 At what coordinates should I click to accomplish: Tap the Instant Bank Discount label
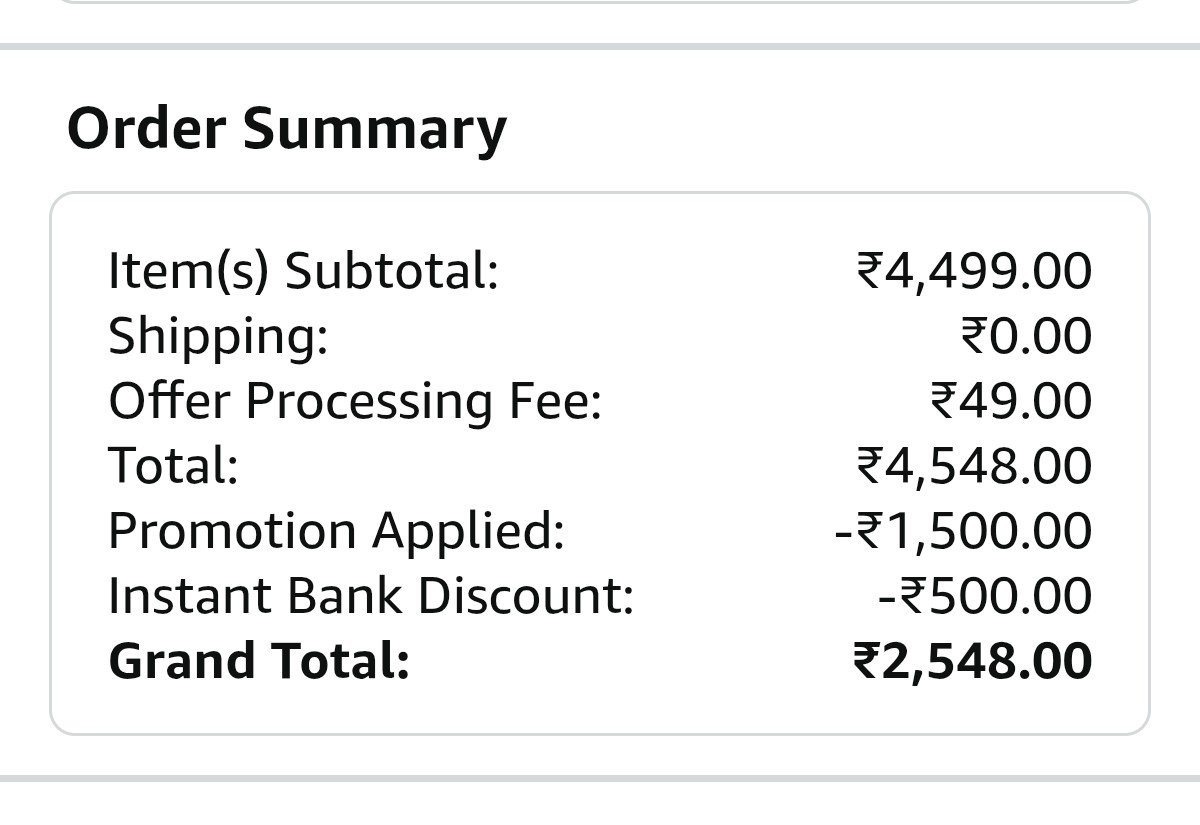[x=371, y=595]
